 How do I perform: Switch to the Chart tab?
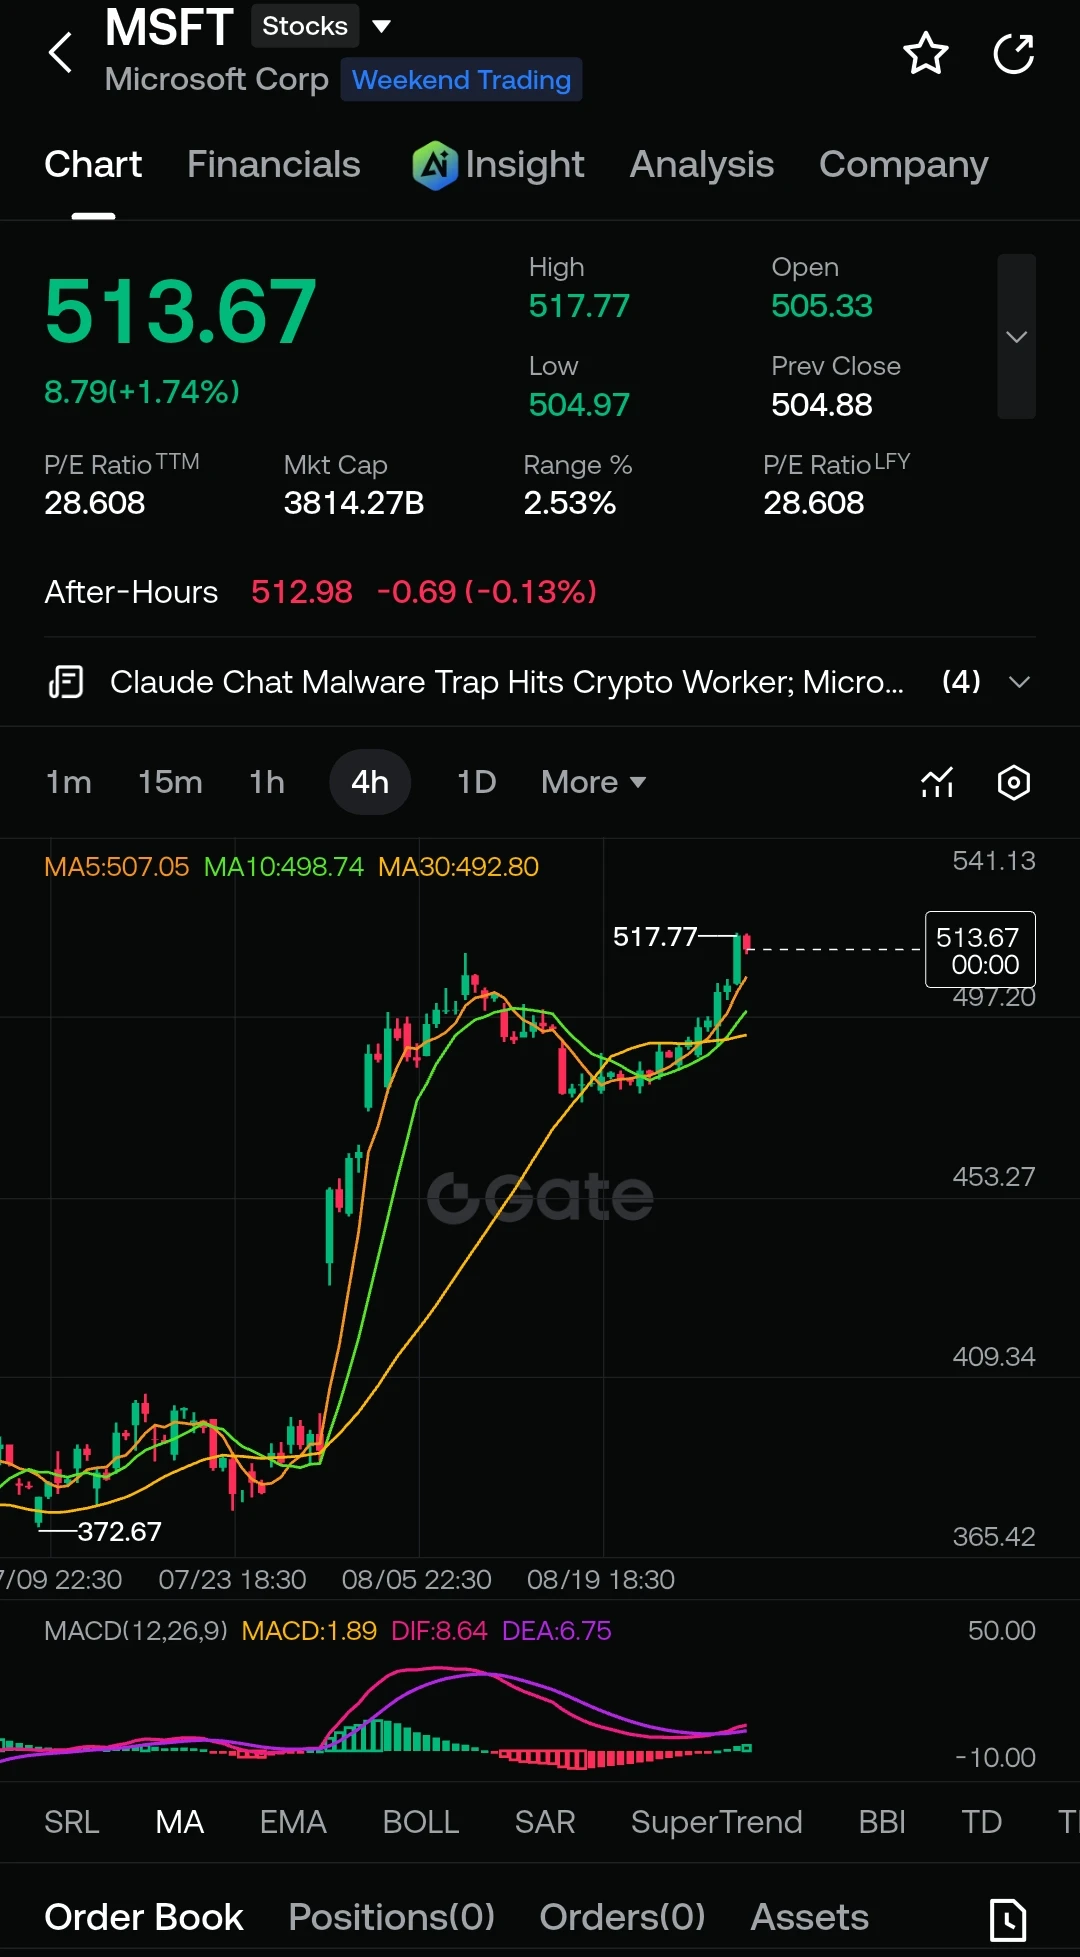[93, 165]
